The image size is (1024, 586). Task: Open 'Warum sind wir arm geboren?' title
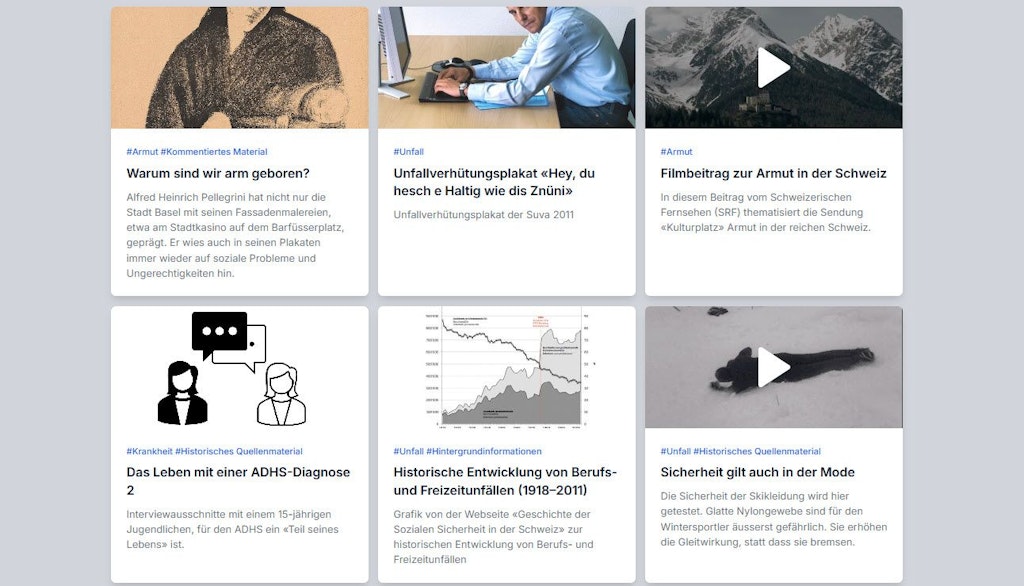point(218,173)
